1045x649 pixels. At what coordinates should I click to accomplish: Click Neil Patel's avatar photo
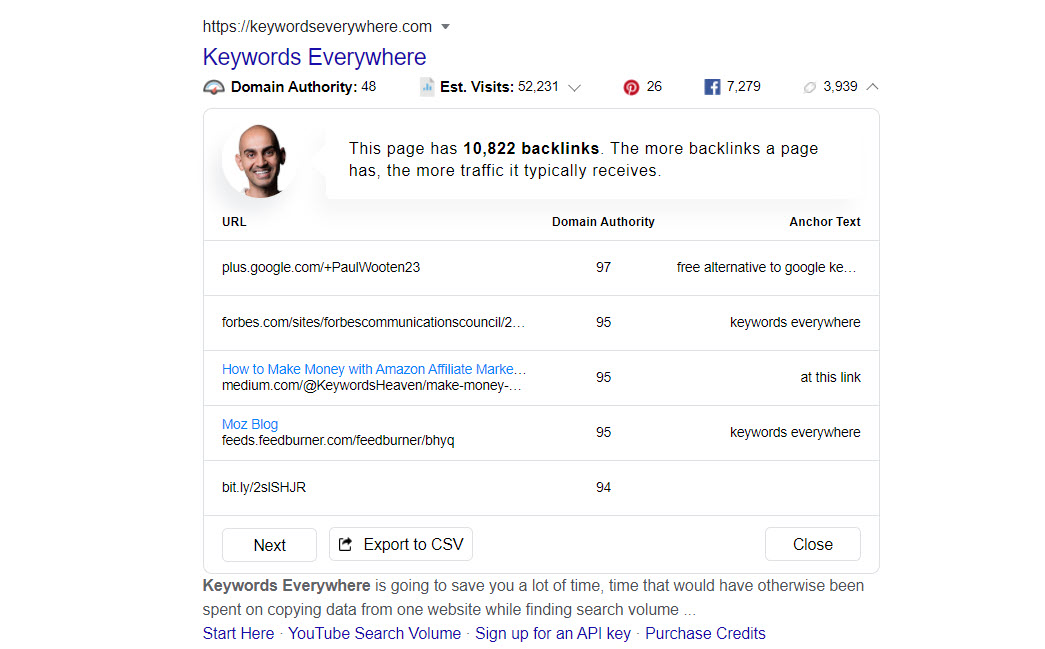click(257, 161)
